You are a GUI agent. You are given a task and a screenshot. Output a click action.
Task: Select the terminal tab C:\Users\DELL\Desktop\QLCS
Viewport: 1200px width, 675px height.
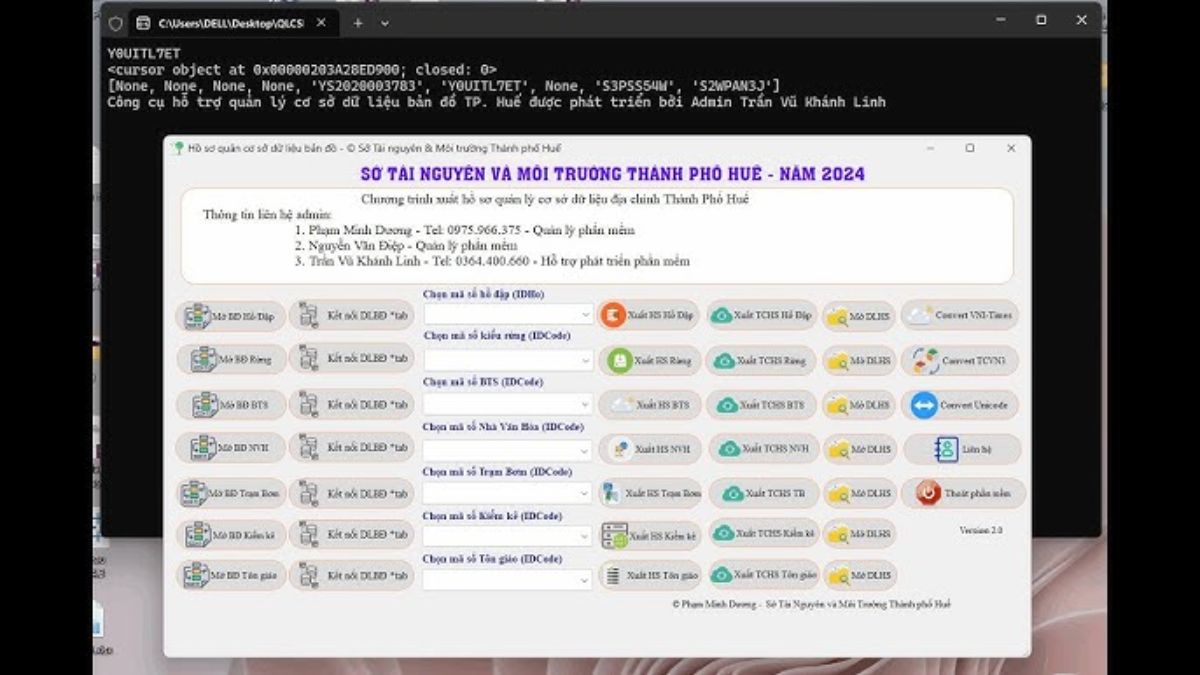tap(231, 22)
